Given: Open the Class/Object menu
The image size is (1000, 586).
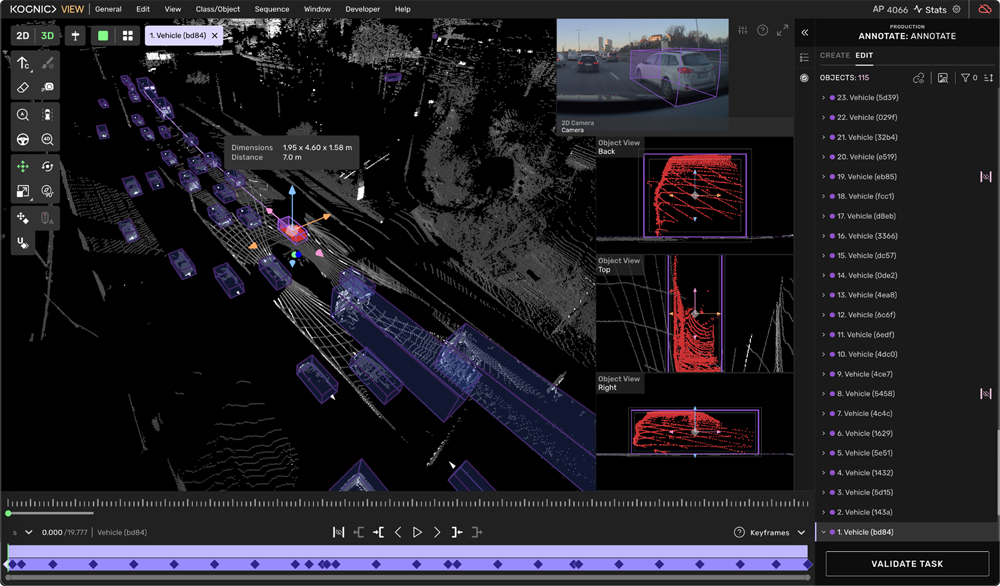Looking at the screenshot, I should pyautogui.click(x=218, y=9).
